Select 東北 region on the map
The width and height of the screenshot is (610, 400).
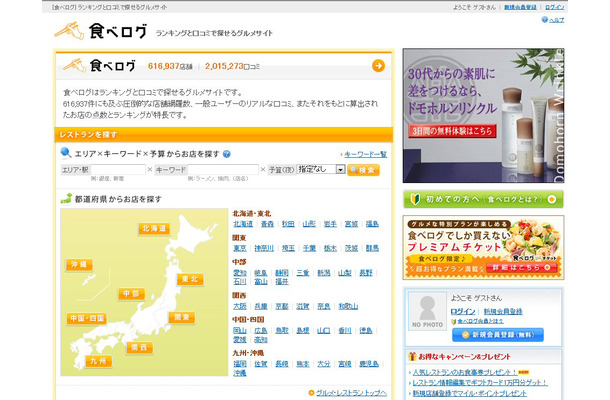(190, 279)
